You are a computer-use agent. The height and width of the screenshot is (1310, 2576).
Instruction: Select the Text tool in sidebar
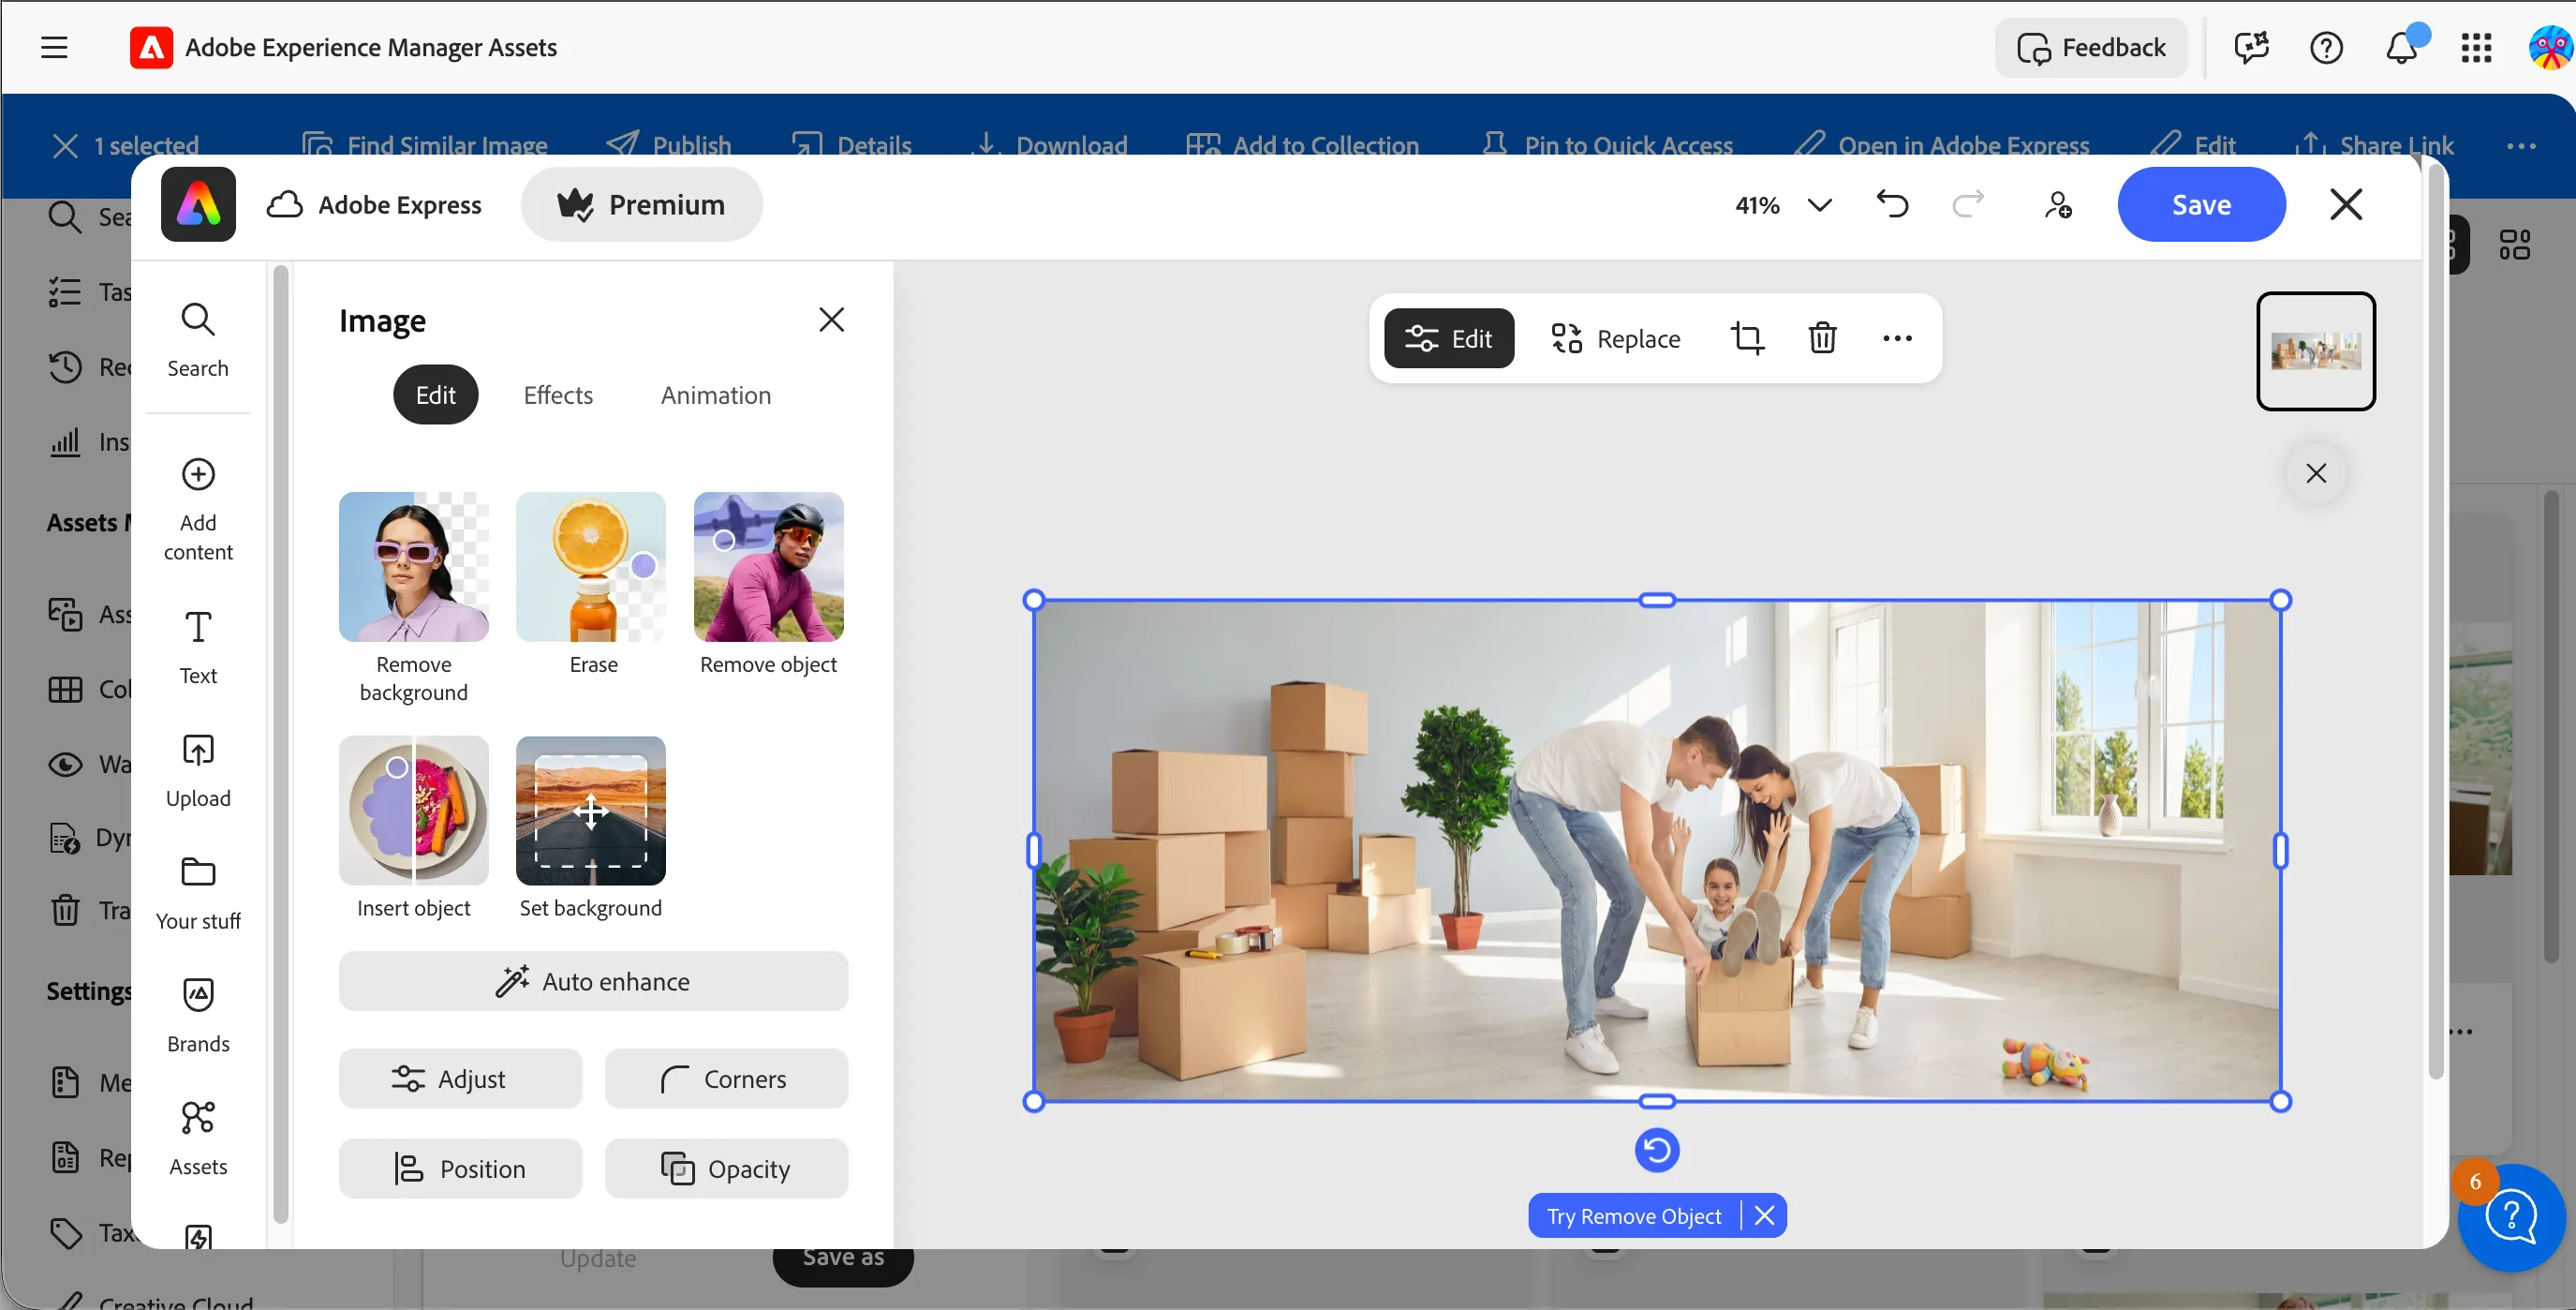pyautogui.click(x=198, y=647)
